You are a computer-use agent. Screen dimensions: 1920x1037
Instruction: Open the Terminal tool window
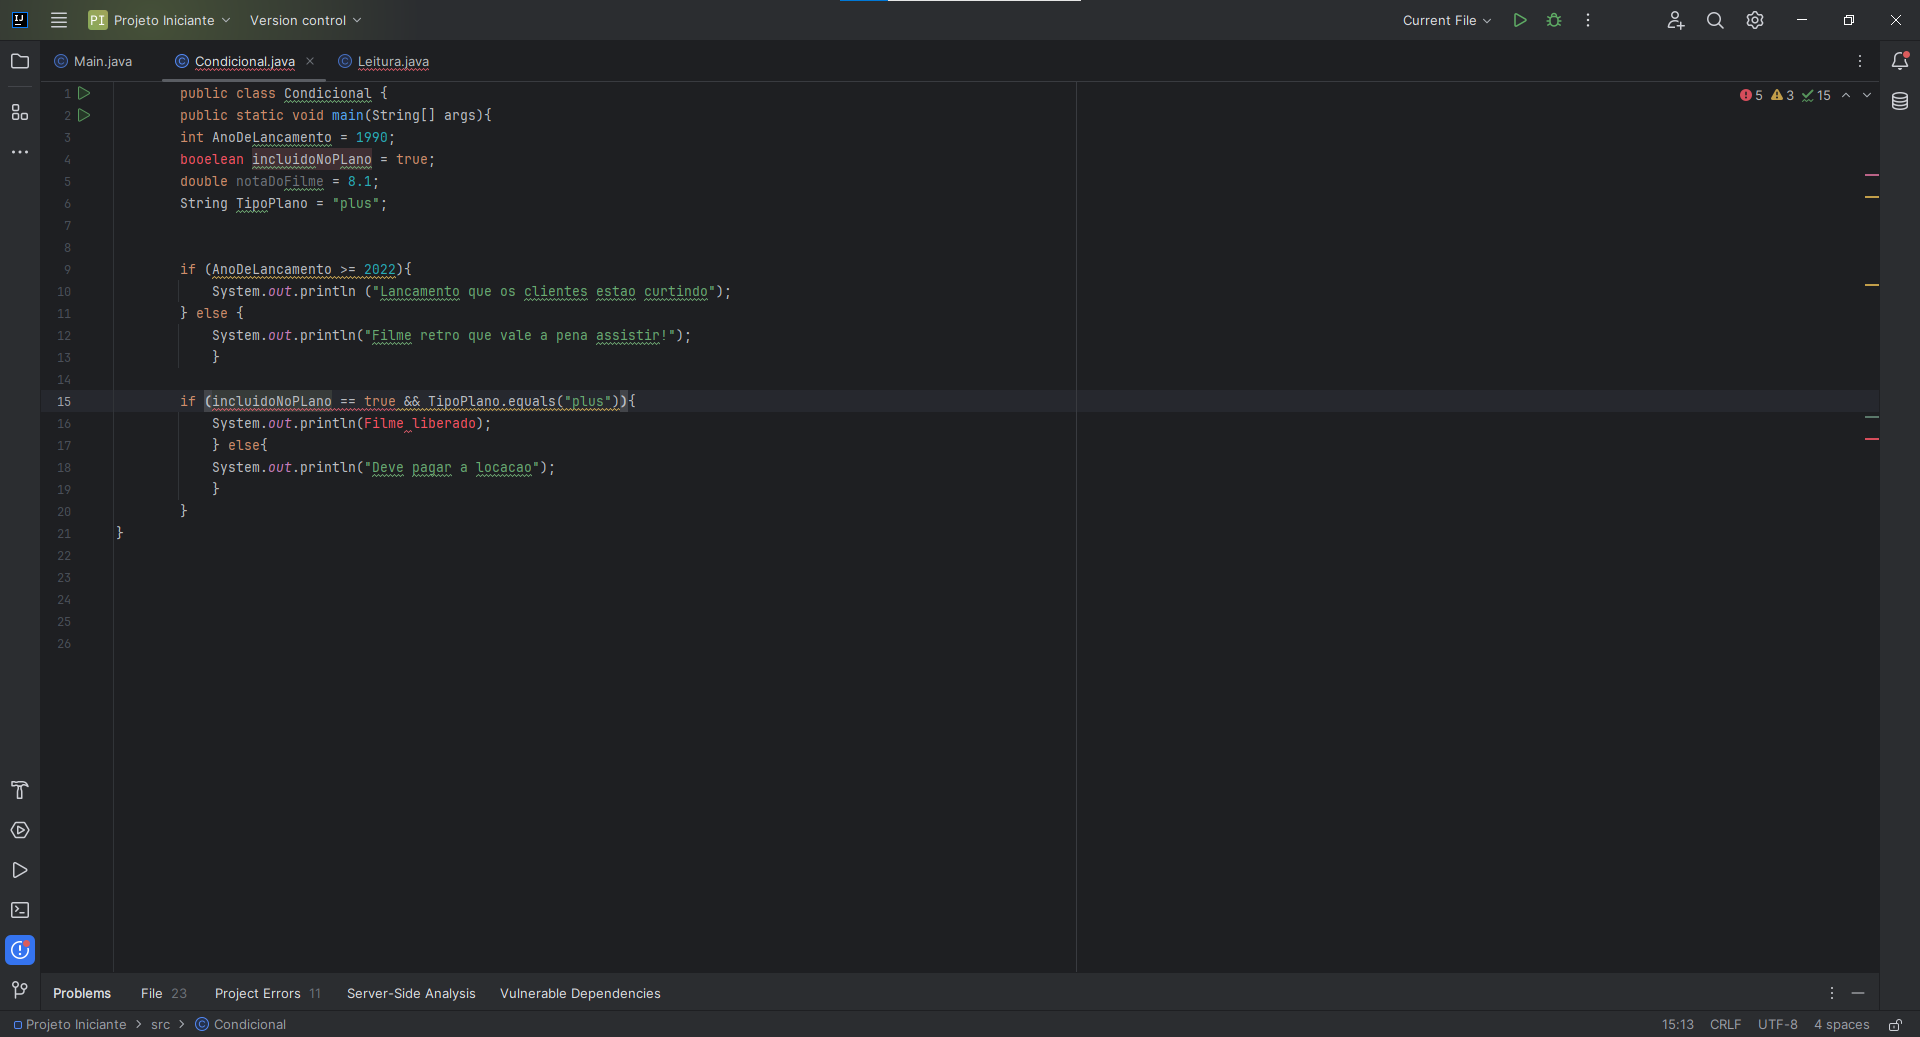click(x=20, y=910)
